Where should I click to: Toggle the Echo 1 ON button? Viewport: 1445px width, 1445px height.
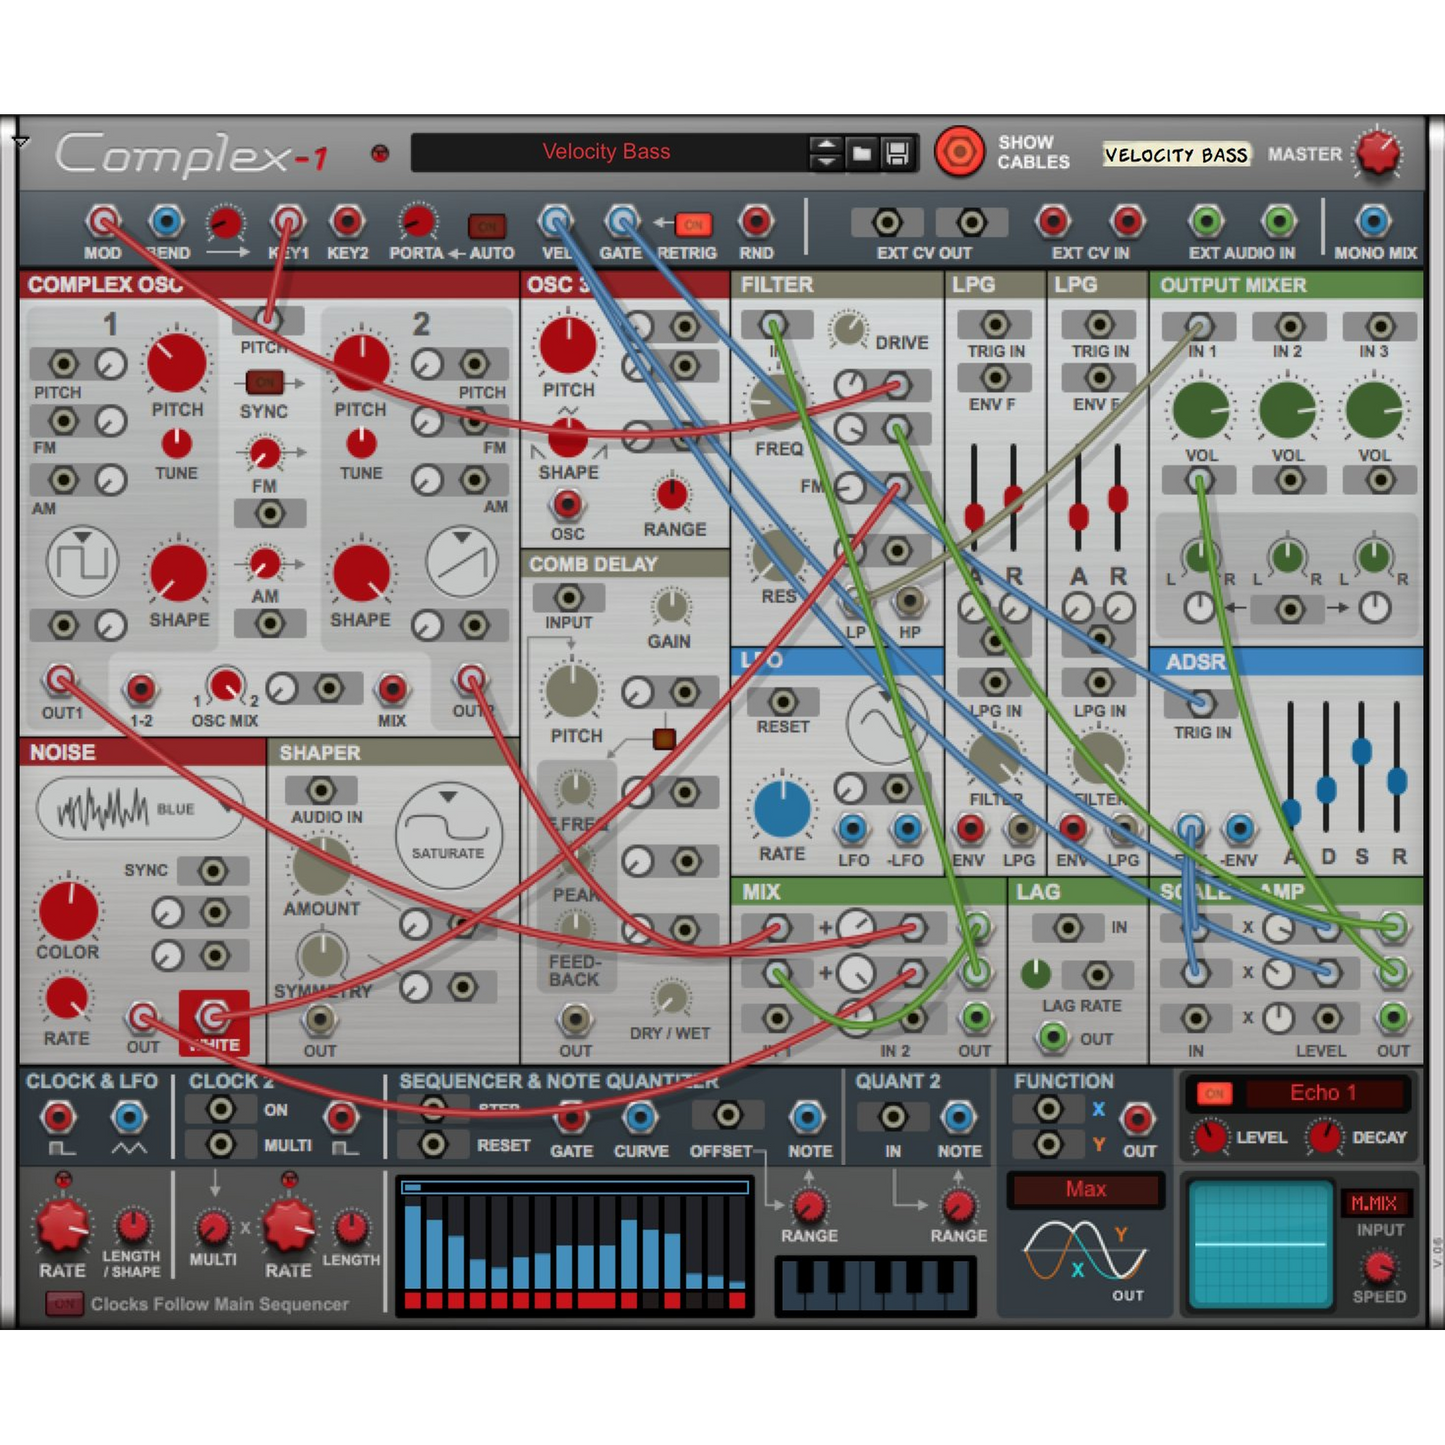tap(1214, 1094)
